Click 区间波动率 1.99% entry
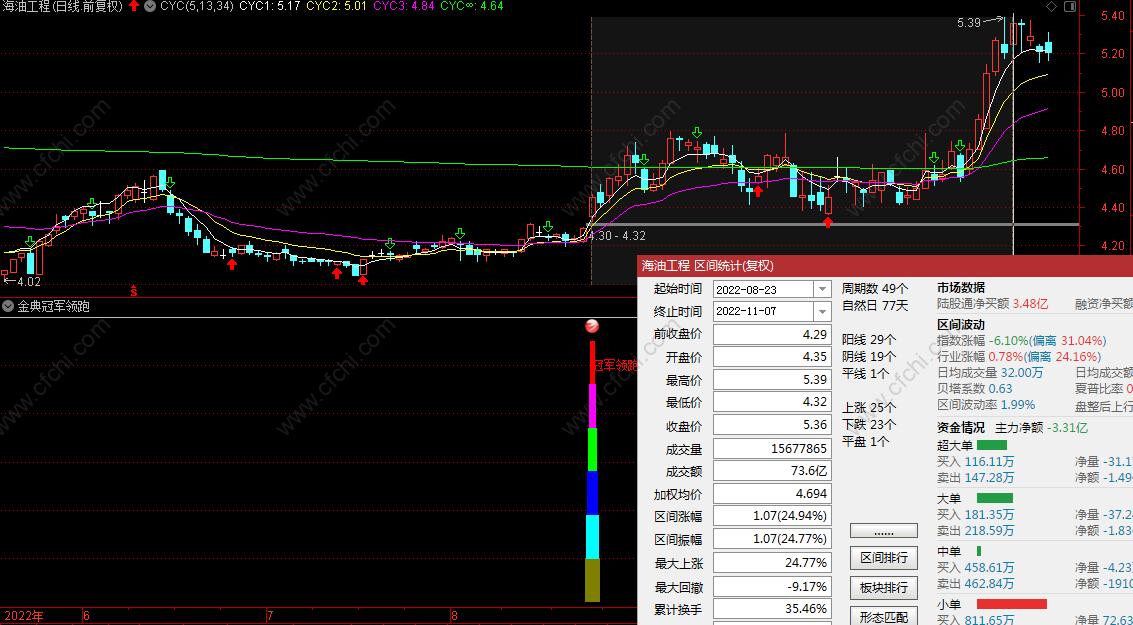 pos(986,405)
